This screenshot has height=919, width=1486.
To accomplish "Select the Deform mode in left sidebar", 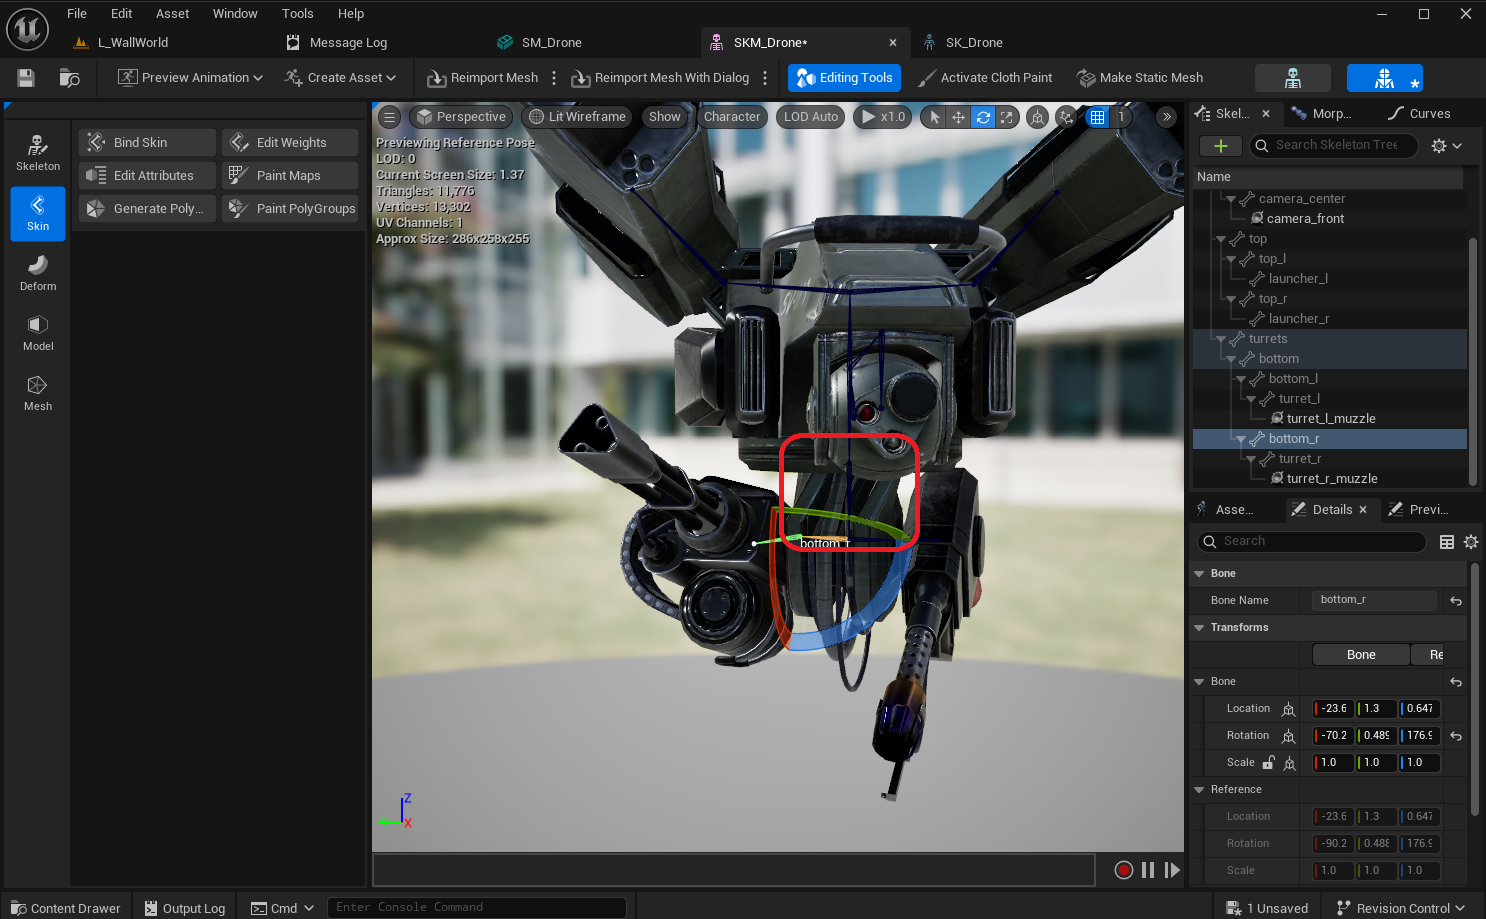I will click(38, 274).
